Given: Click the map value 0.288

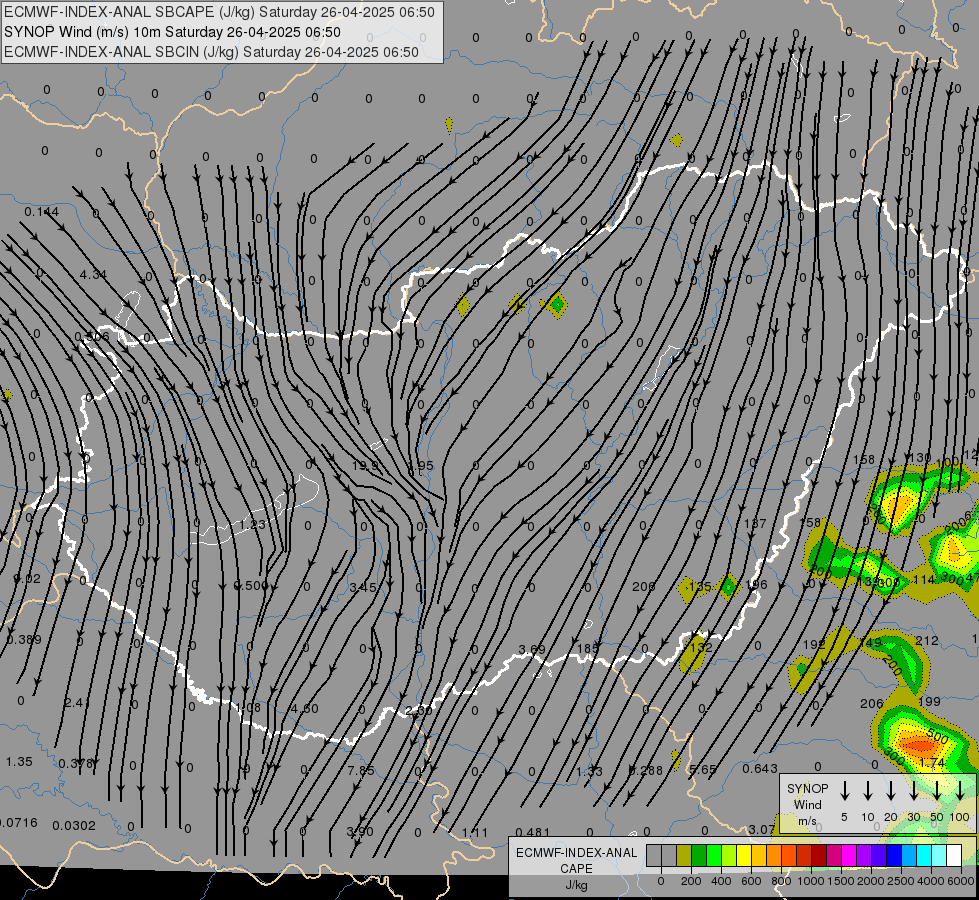Looking at the screenshot, I should pos(646,770).
